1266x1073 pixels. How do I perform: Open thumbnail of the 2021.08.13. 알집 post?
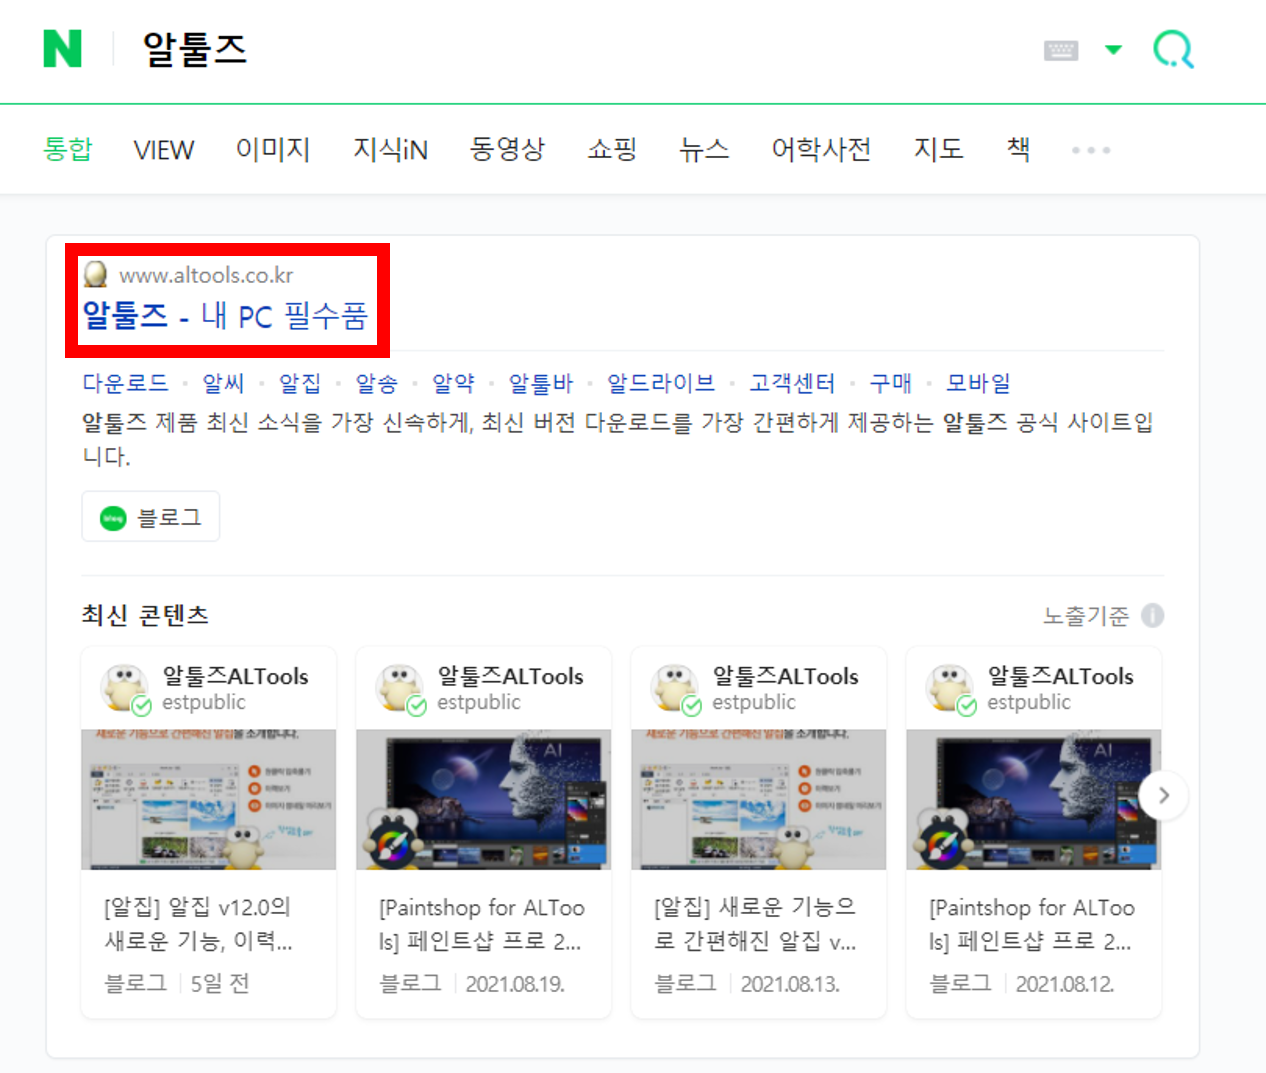pos(759,799)
